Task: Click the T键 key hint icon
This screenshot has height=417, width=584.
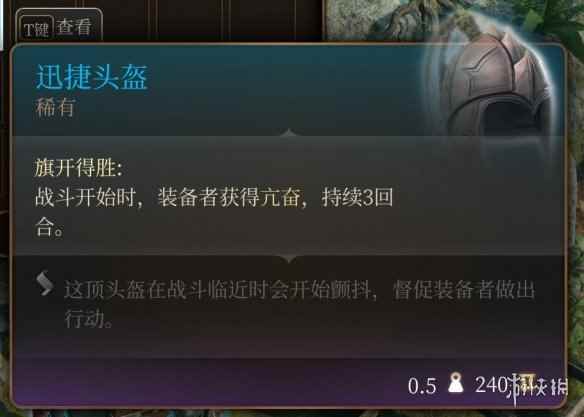Action: [x=36, y=28]
